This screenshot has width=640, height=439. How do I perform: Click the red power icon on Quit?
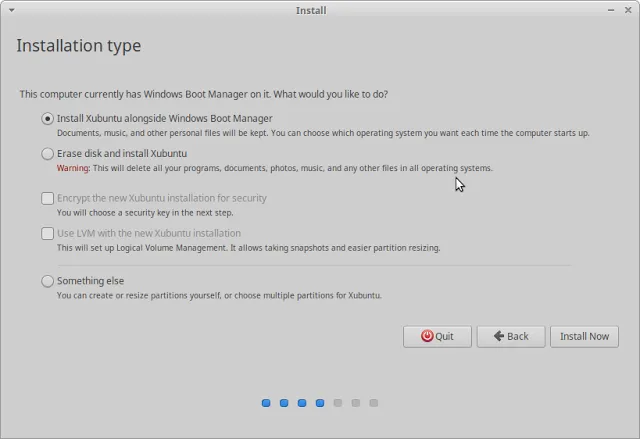pyautogui.click(x=427, y=336)
